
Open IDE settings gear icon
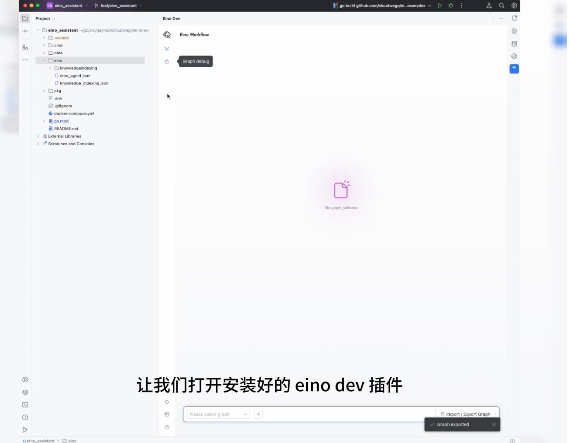[514, 5]
